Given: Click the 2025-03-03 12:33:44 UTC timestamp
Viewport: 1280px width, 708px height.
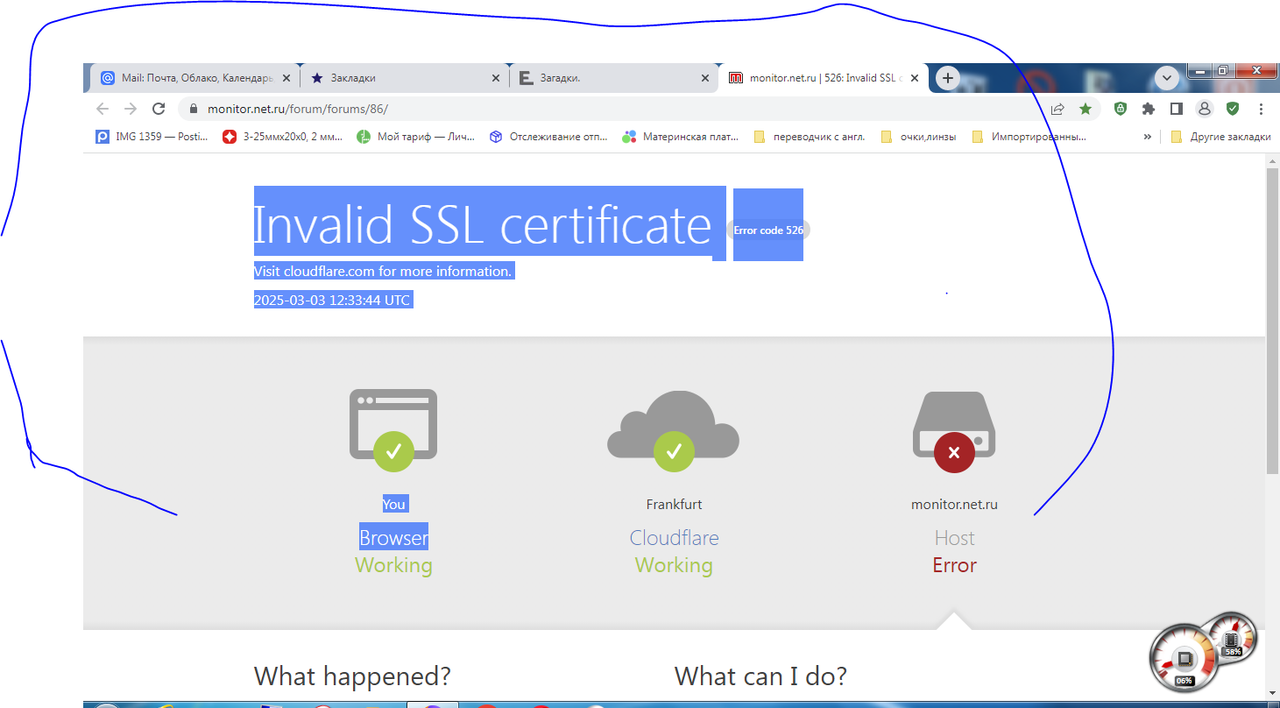Looking at the screenshot, I should pos(332,300).
